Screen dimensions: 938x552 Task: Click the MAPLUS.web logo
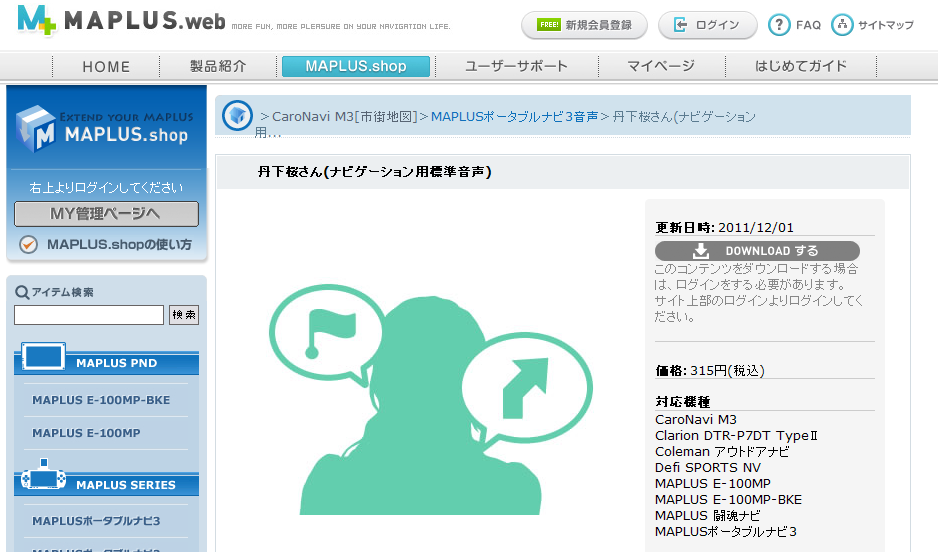pyautogui.click(x=121, y=20)
